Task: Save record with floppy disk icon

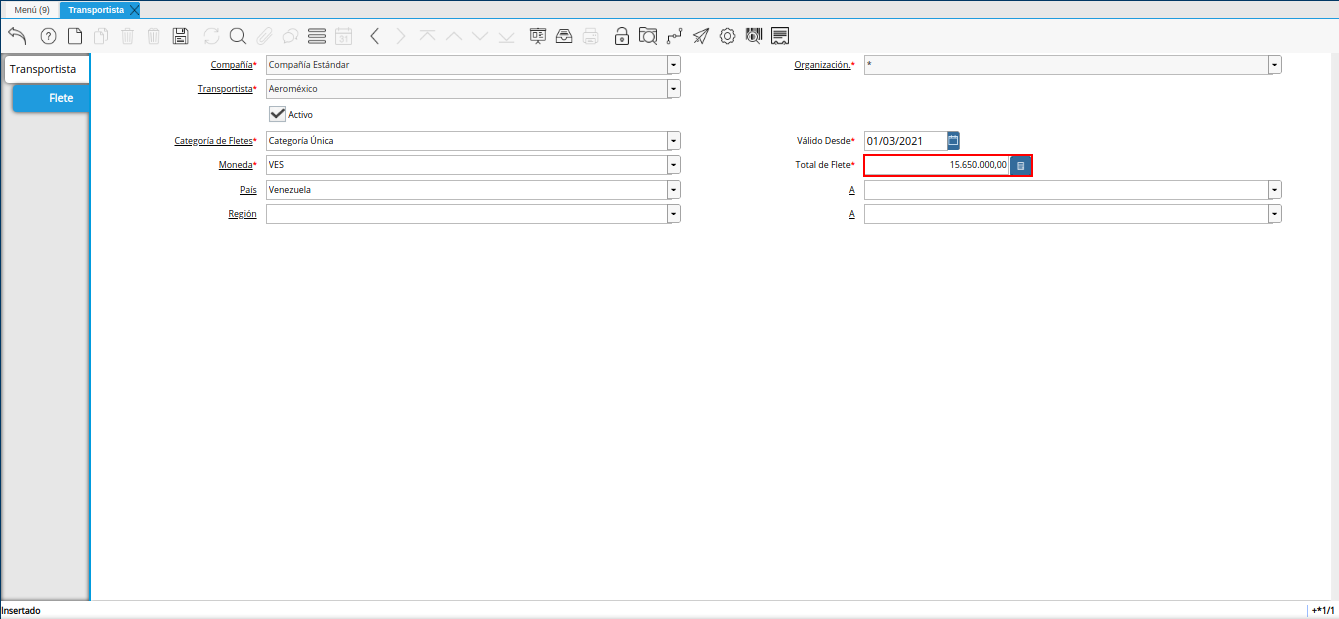Action: click(180, 36)
